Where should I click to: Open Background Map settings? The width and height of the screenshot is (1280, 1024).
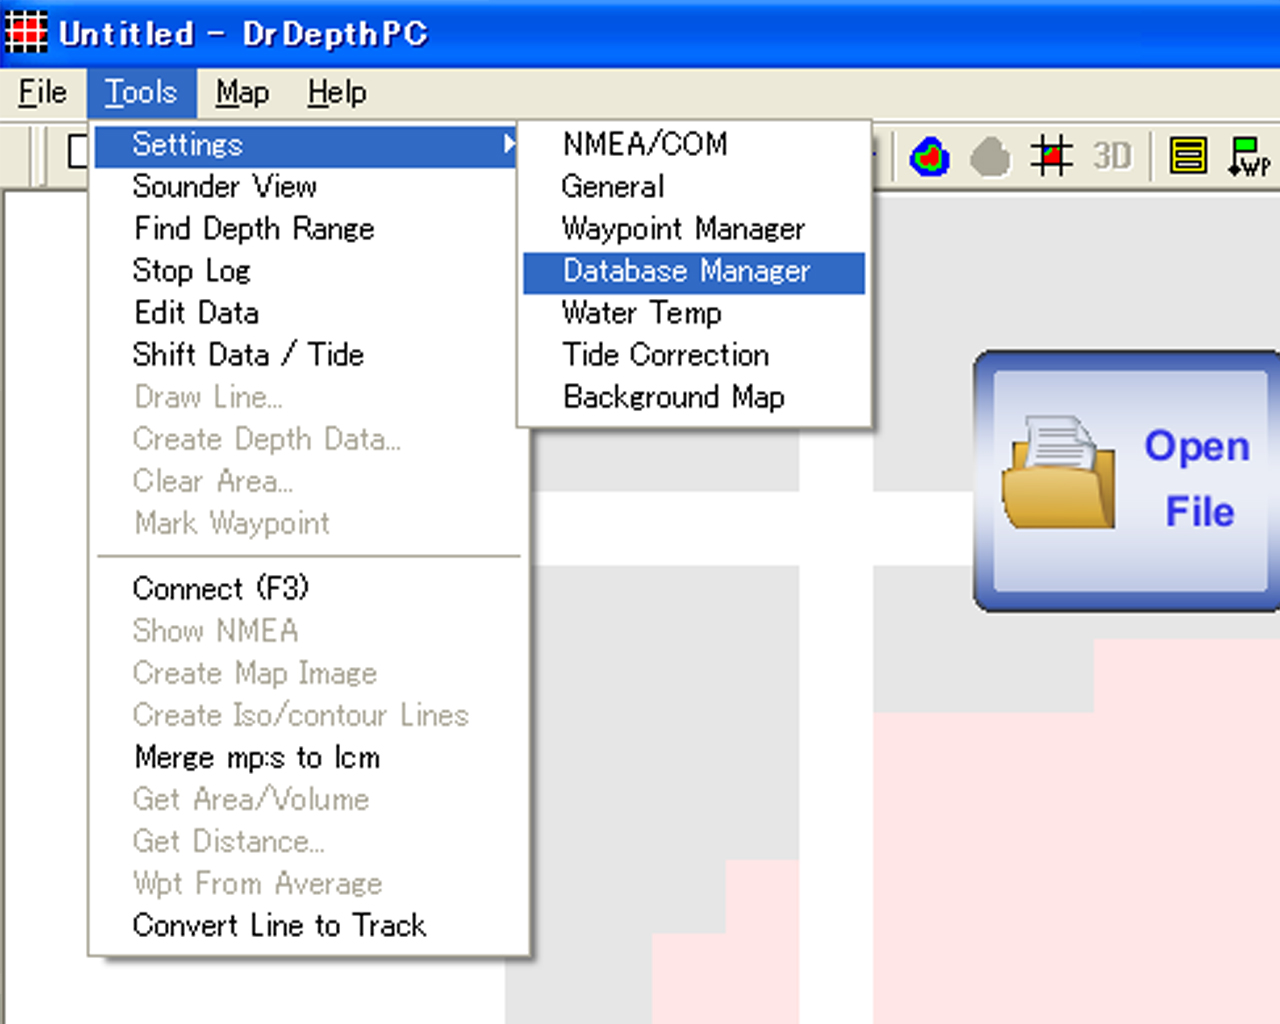(x=694, y=397)
